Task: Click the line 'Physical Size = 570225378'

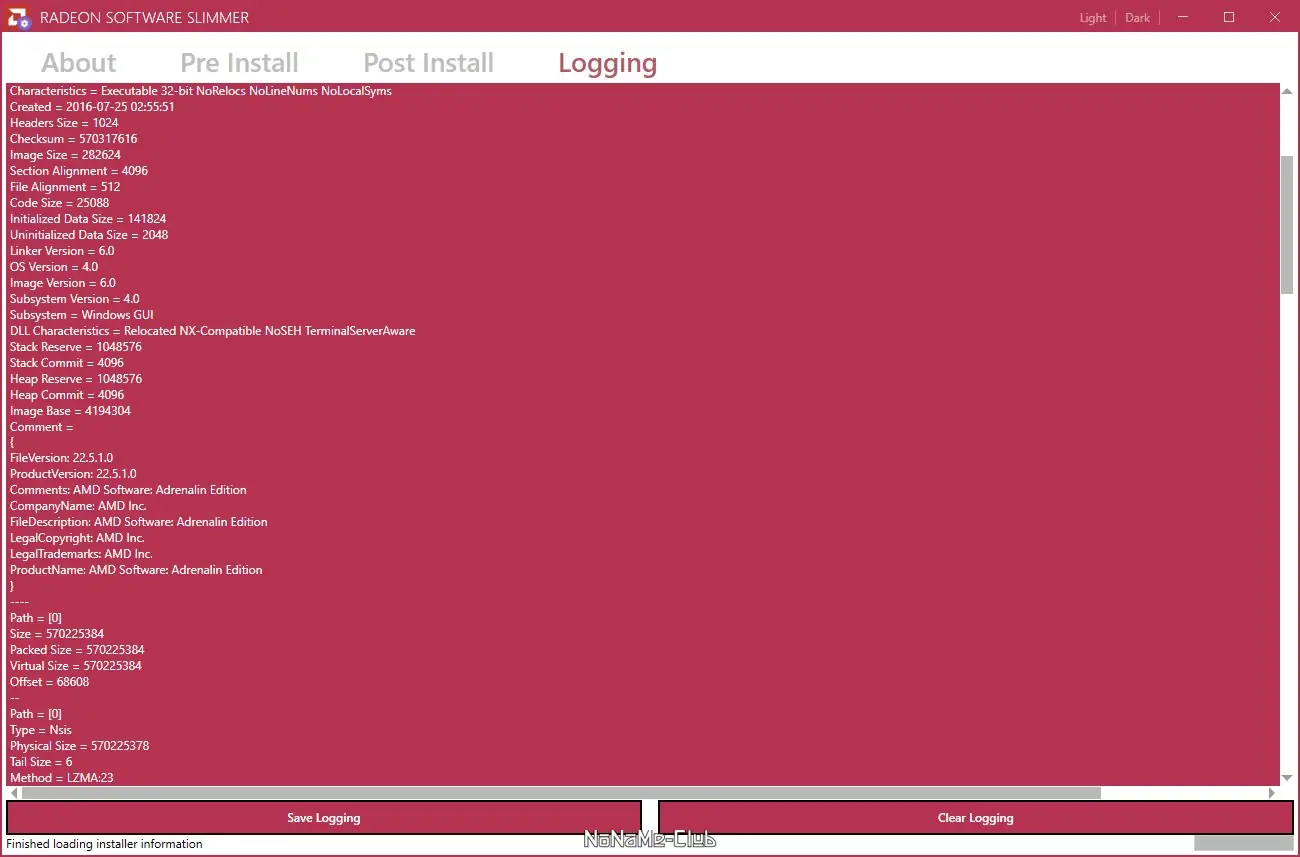Action: pyautogui.click(x=80, y=746)
